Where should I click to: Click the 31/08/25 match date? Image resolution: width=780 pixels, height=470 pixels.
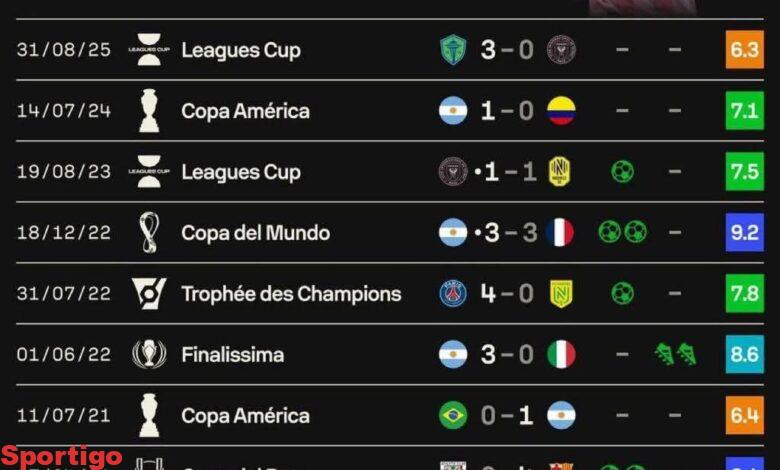(63, 49)
